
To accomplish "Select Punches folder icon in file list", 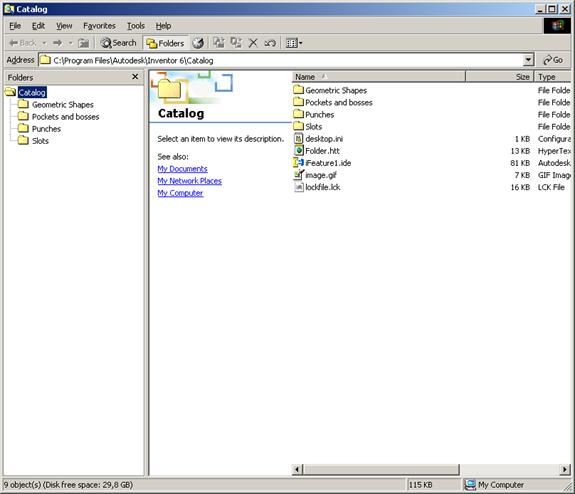I will tap(299, 114).
